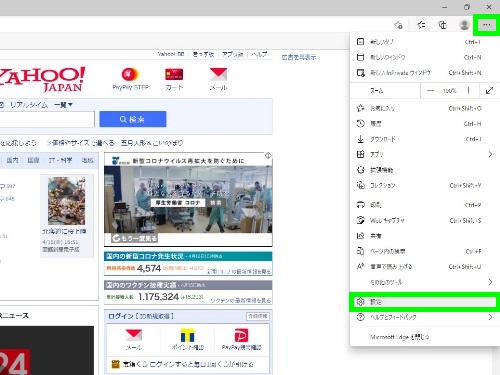Click the cherry blossom news thumbnail
500x375 pixels.
[66, 201]
